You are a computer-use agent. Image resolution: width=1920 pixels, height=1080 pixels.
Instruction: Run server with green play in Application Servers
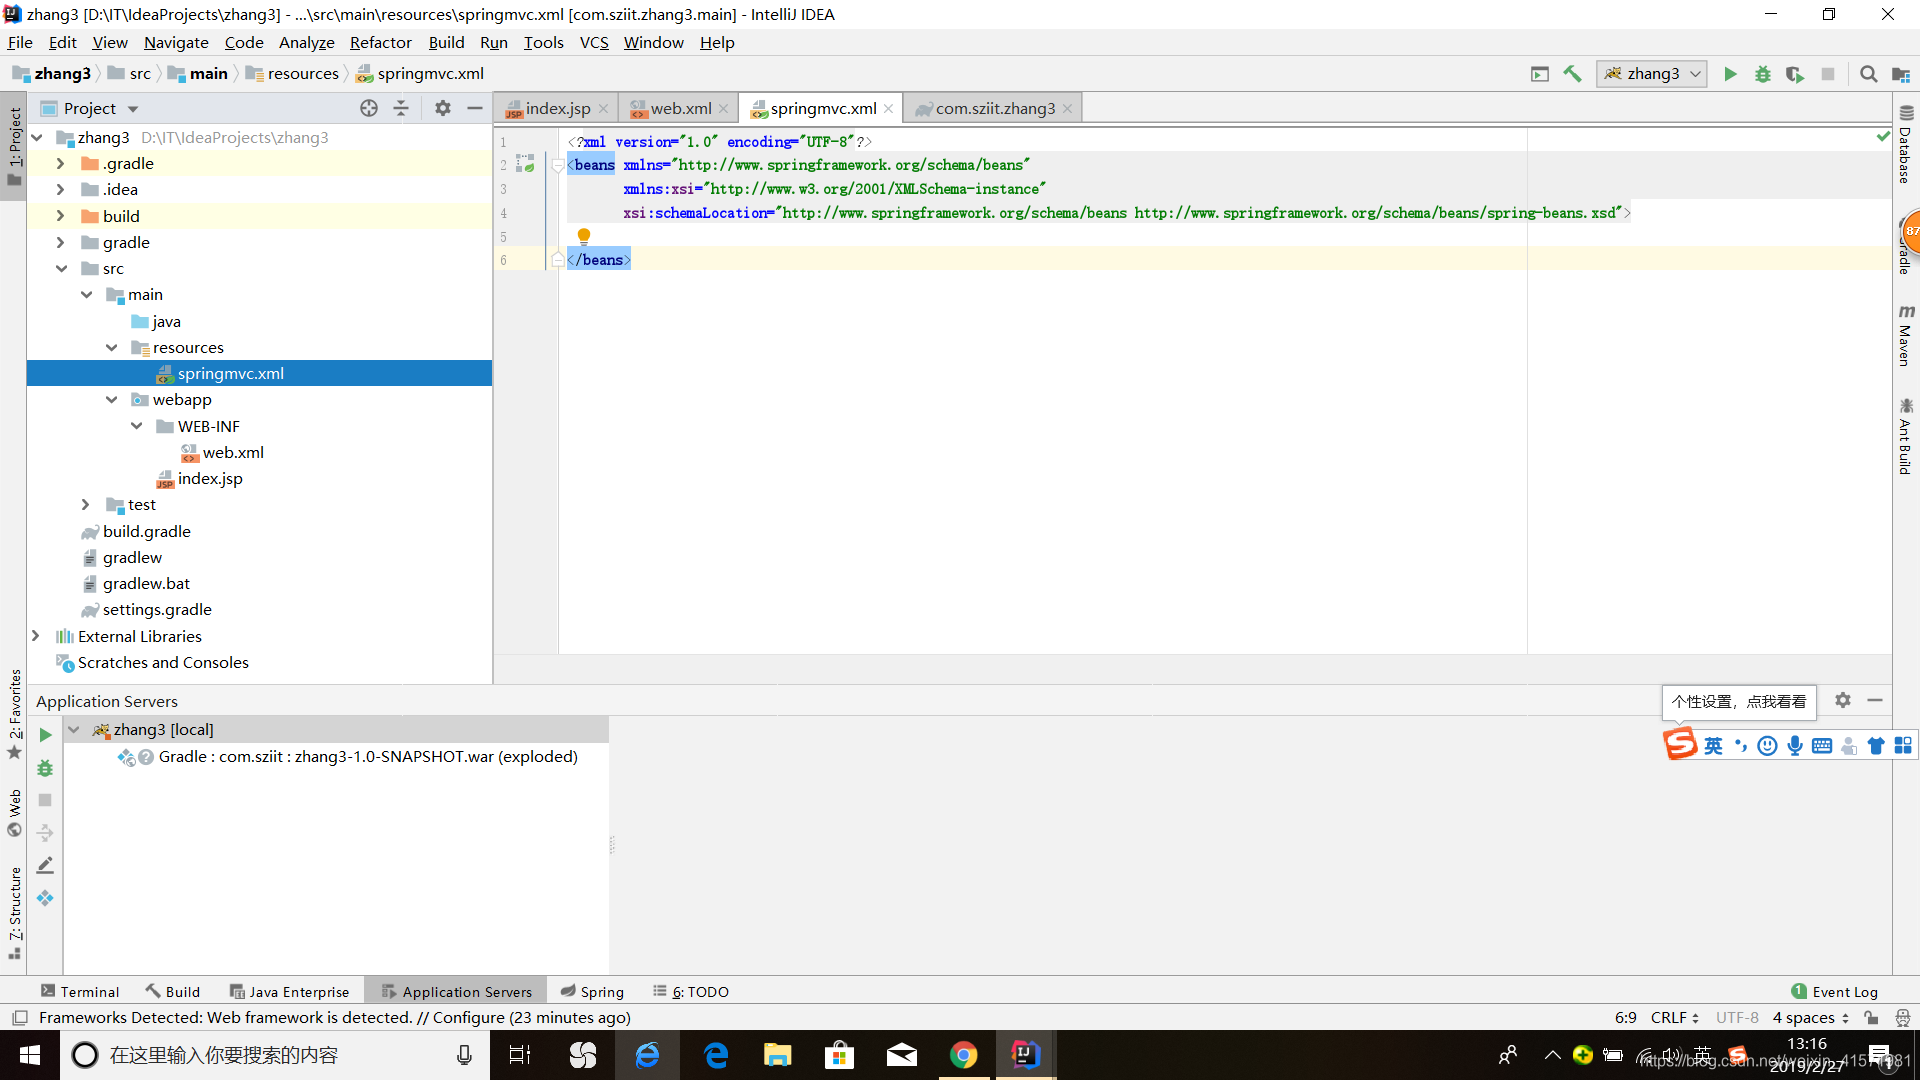point(45,735)
